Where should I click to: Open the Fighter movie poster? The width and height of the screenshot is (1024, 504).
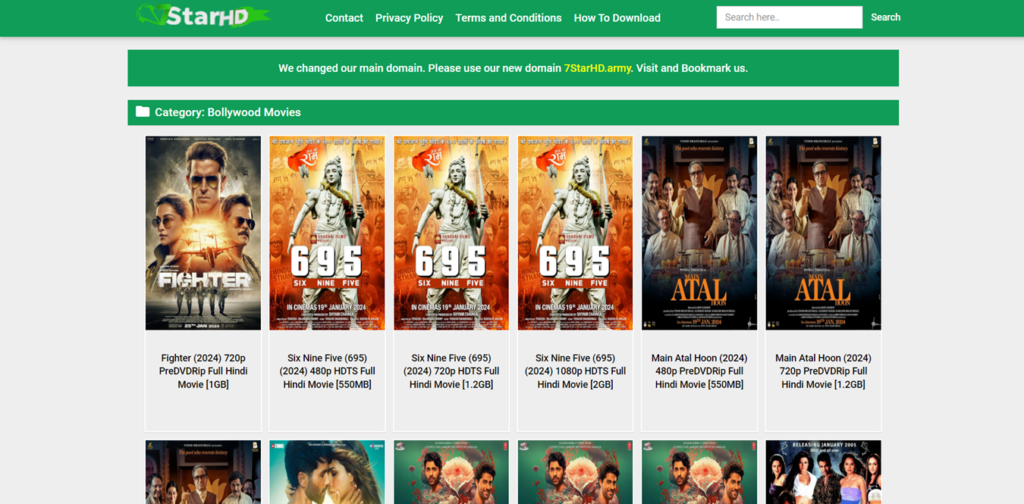click(203, 233)
